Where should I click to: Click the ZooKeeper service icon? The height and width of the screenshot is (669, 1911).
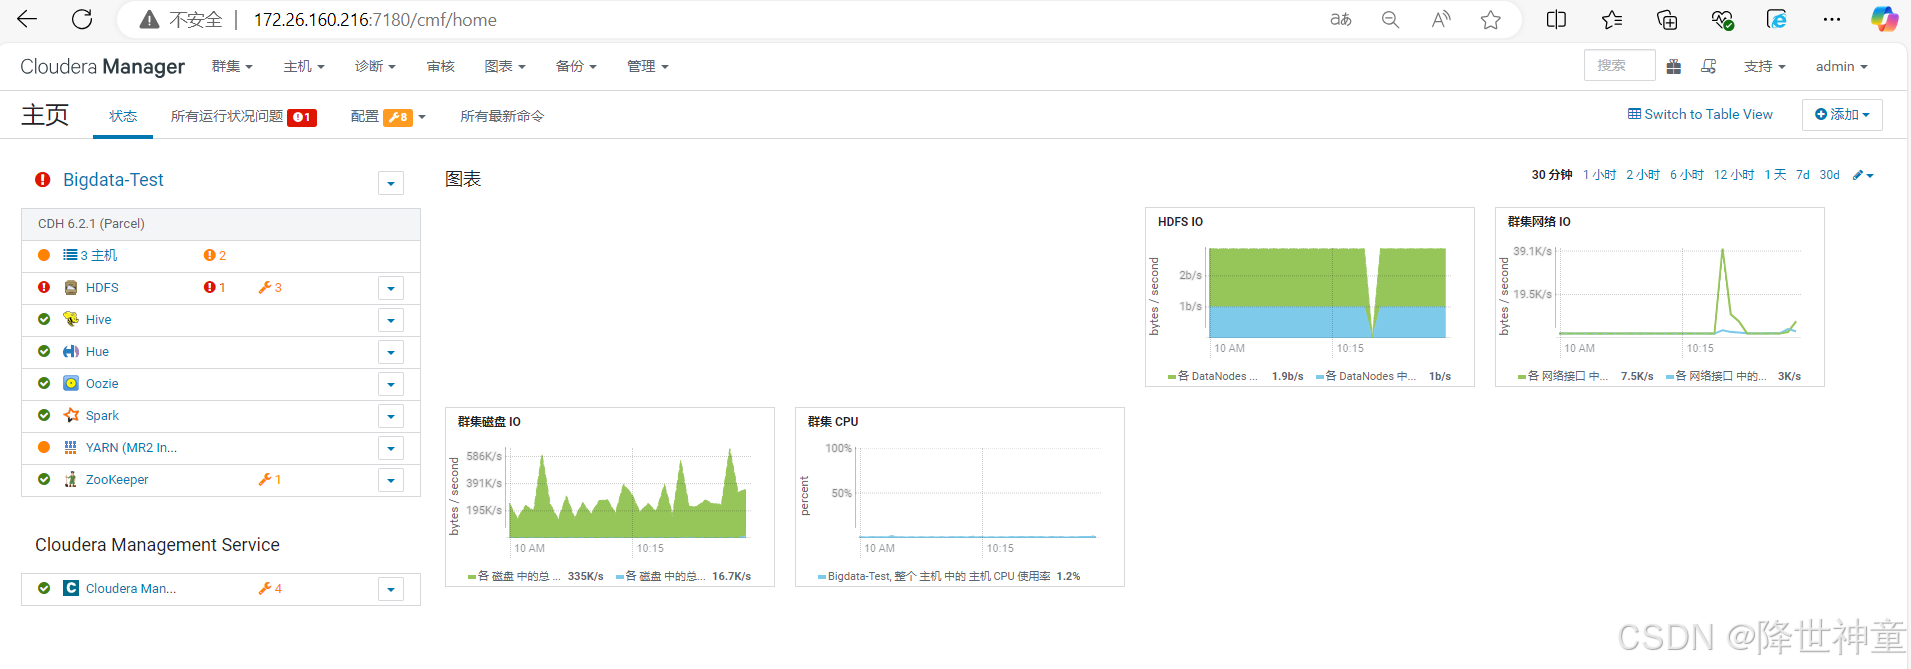71,479
